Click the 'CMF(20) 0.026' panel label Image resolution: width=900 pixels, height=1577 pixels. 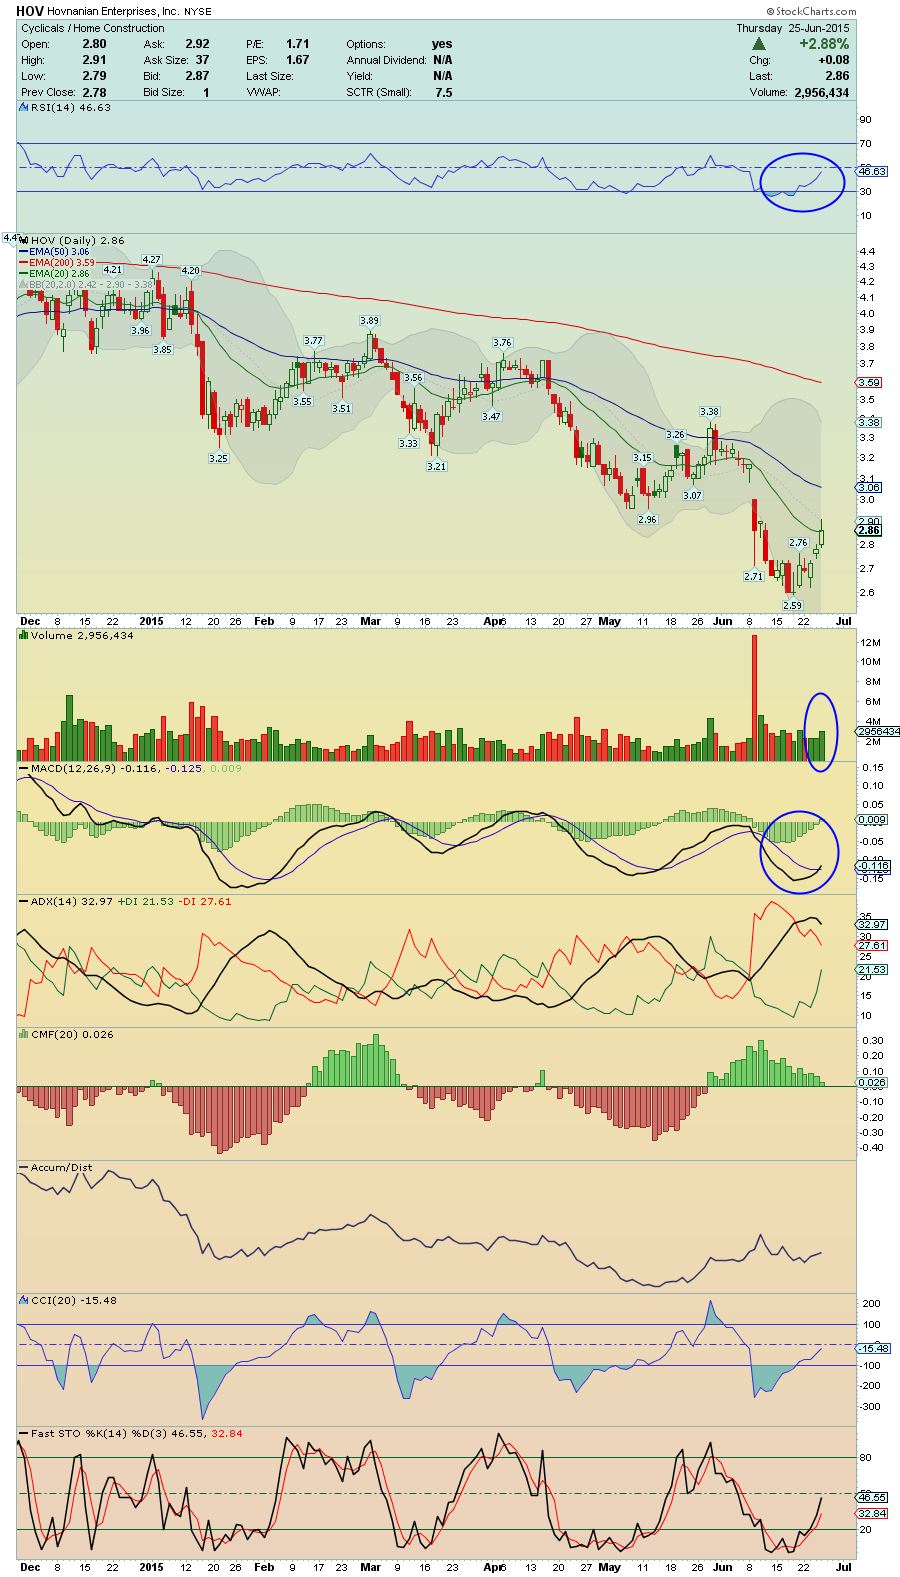[x=72, y=1034]
